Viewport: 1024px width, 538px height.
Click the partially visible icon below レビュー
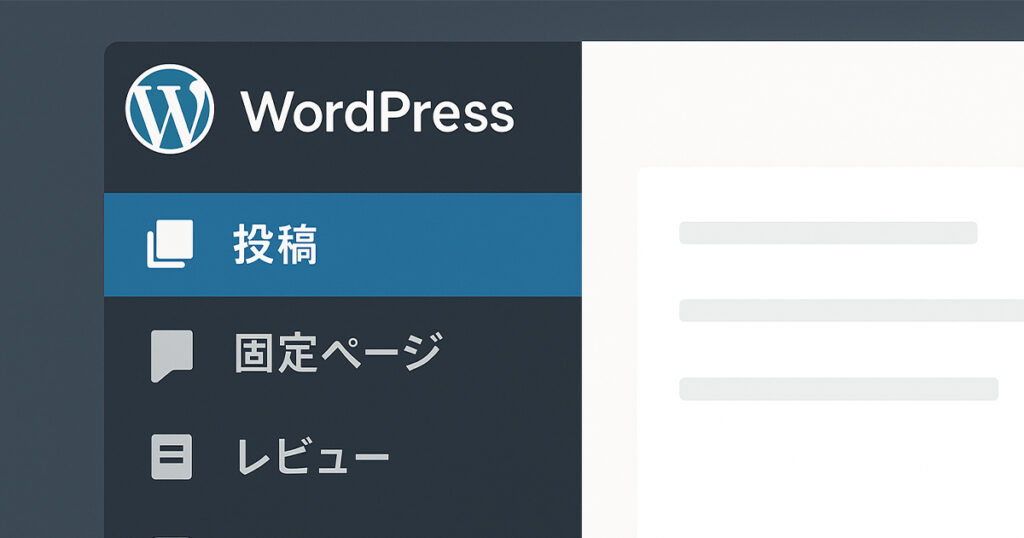(x=170, y=533)
